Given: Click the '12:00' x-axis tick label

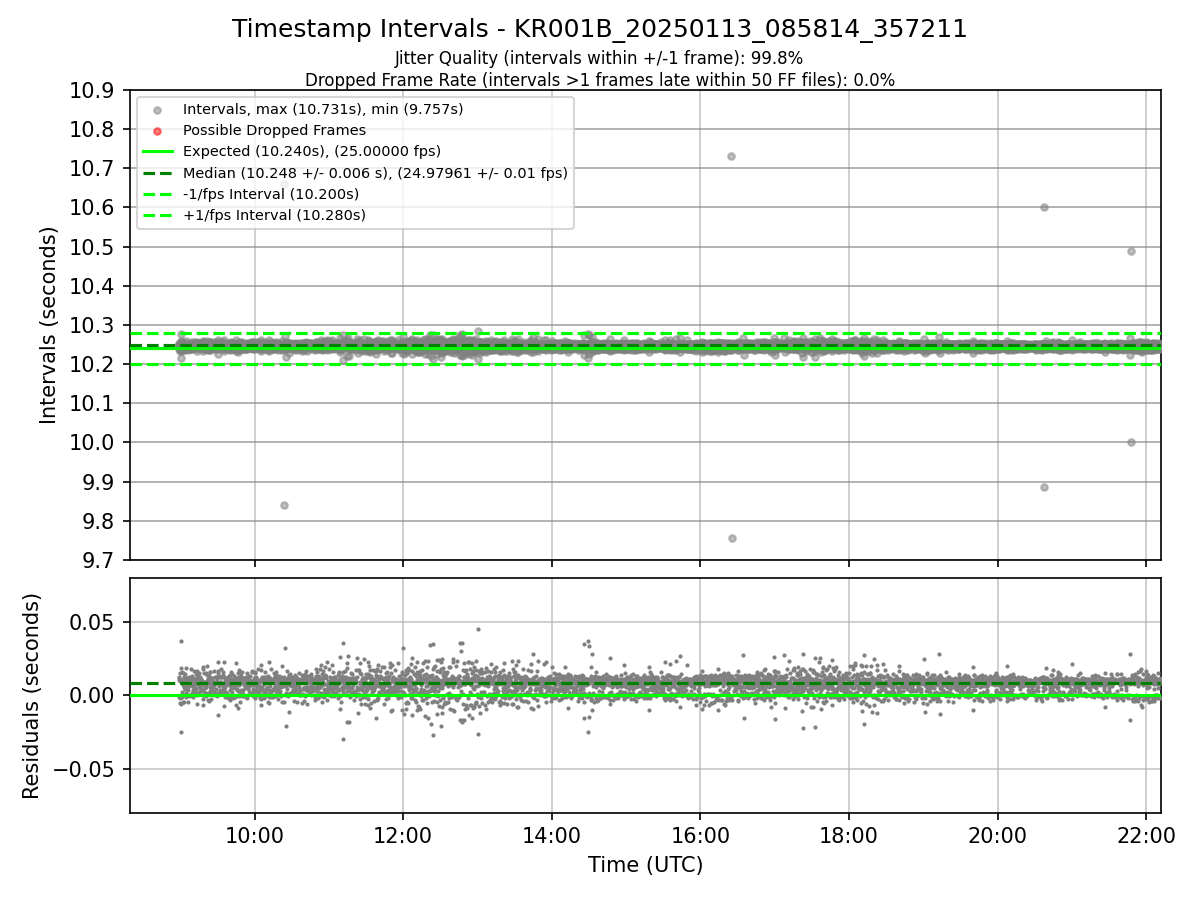Looking at the screenshot, I should pos(403,835).
